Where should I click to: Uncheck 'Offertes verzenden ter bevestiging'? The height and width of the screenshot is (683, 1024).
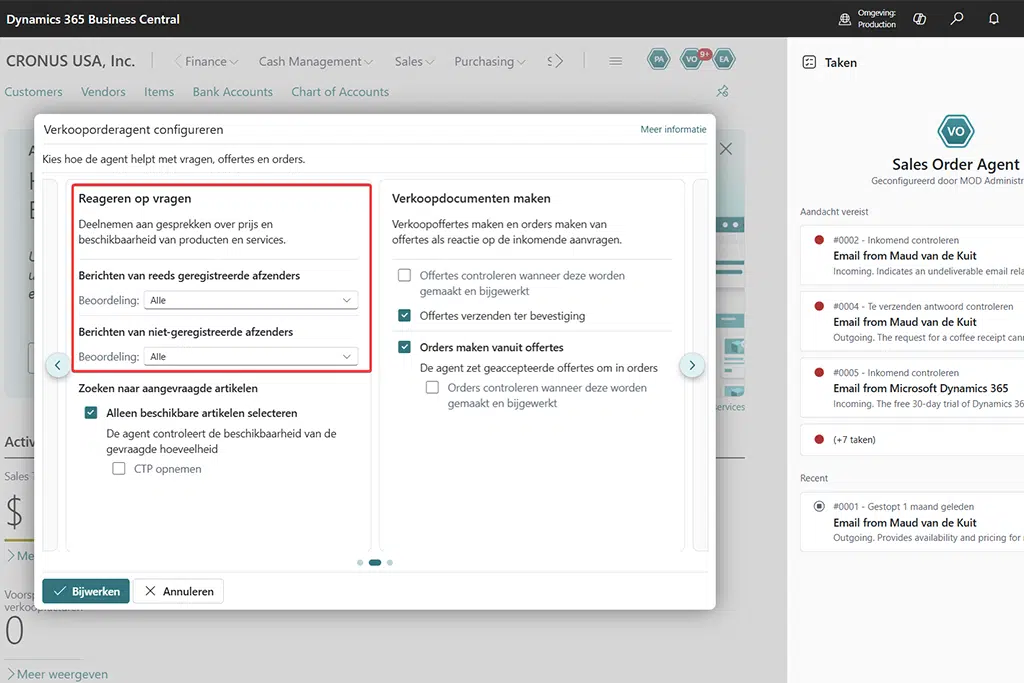pyautogui.click(x=405, y=315)
